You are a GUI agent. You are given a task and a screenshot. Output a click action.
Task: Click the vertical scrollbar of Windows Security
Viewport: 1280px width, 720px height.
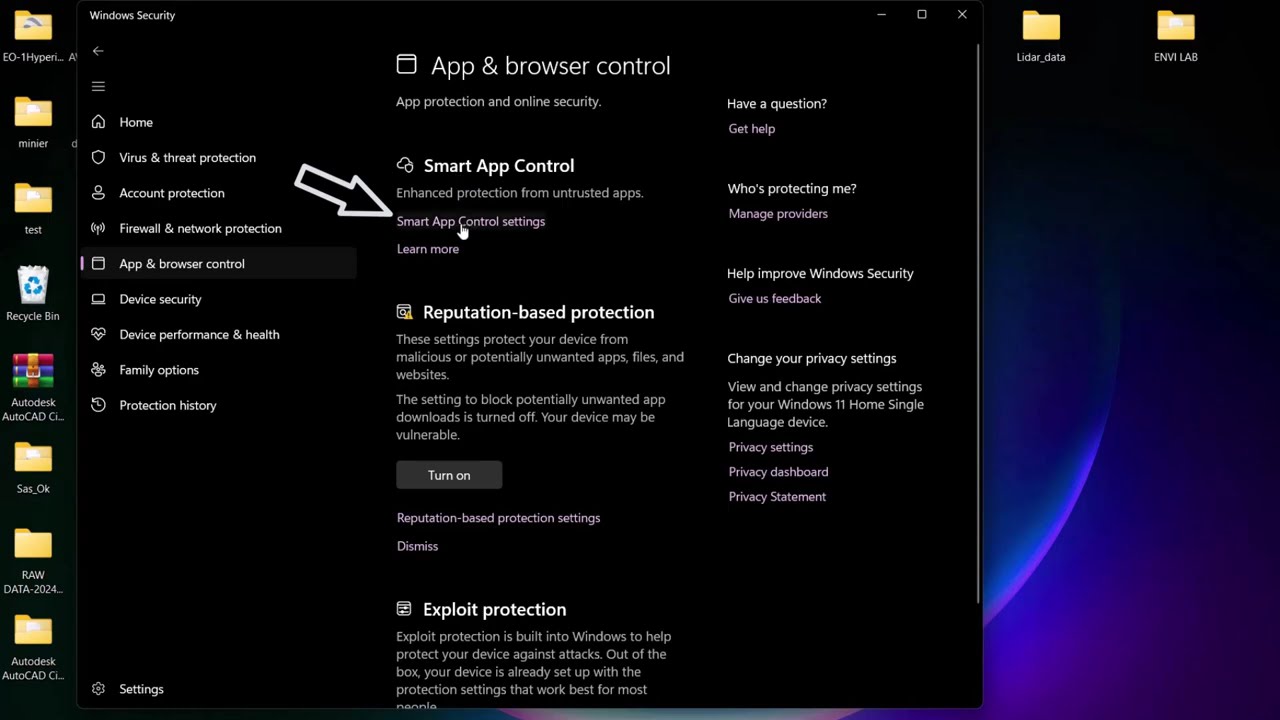[x=978, y=325]
